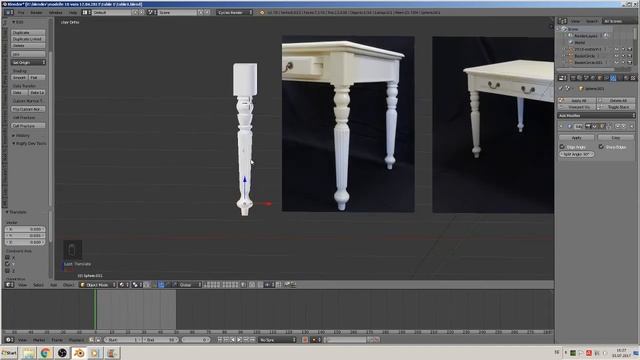The height and width of the screenshot is (360, 640).
Task: Open the 3D view editor type selector
Action: 9,285
